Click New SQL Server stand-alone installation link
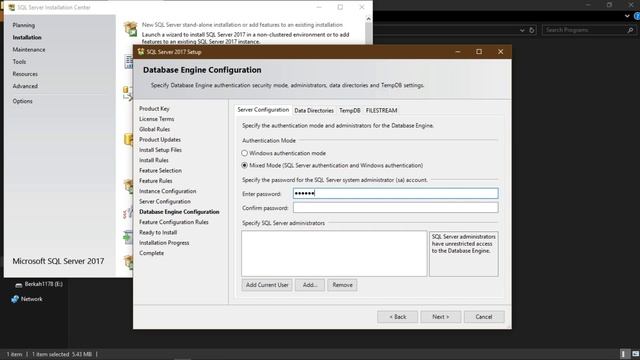This screenshot has width=640, height=360. point(242,25)
